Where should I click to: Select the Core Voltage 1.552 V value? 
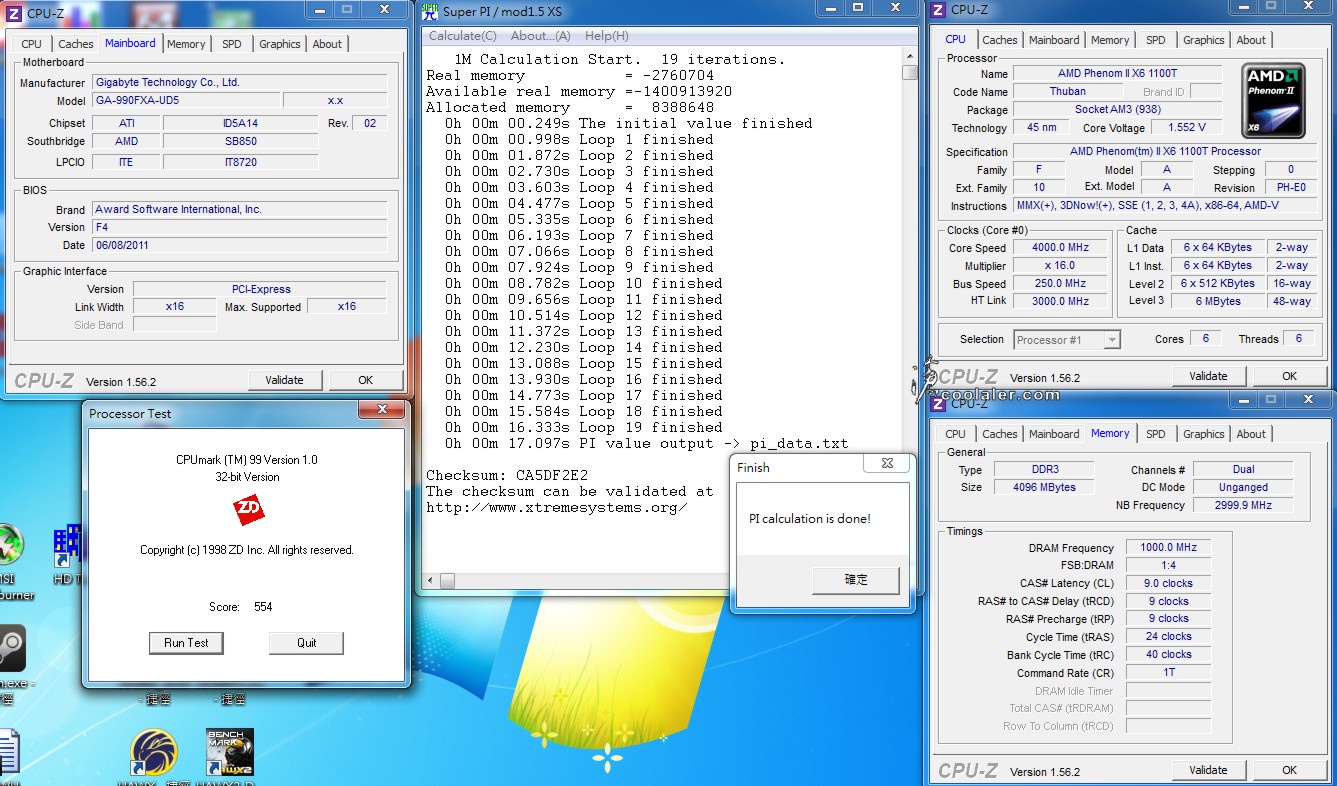pos(1187,128)
